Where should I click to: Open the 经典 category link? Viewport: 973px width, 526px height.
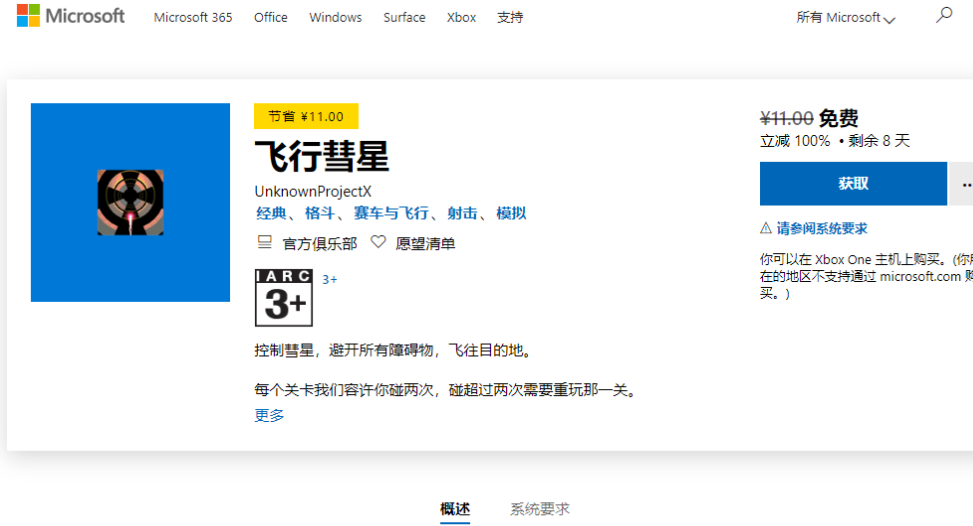coord(271,213)
